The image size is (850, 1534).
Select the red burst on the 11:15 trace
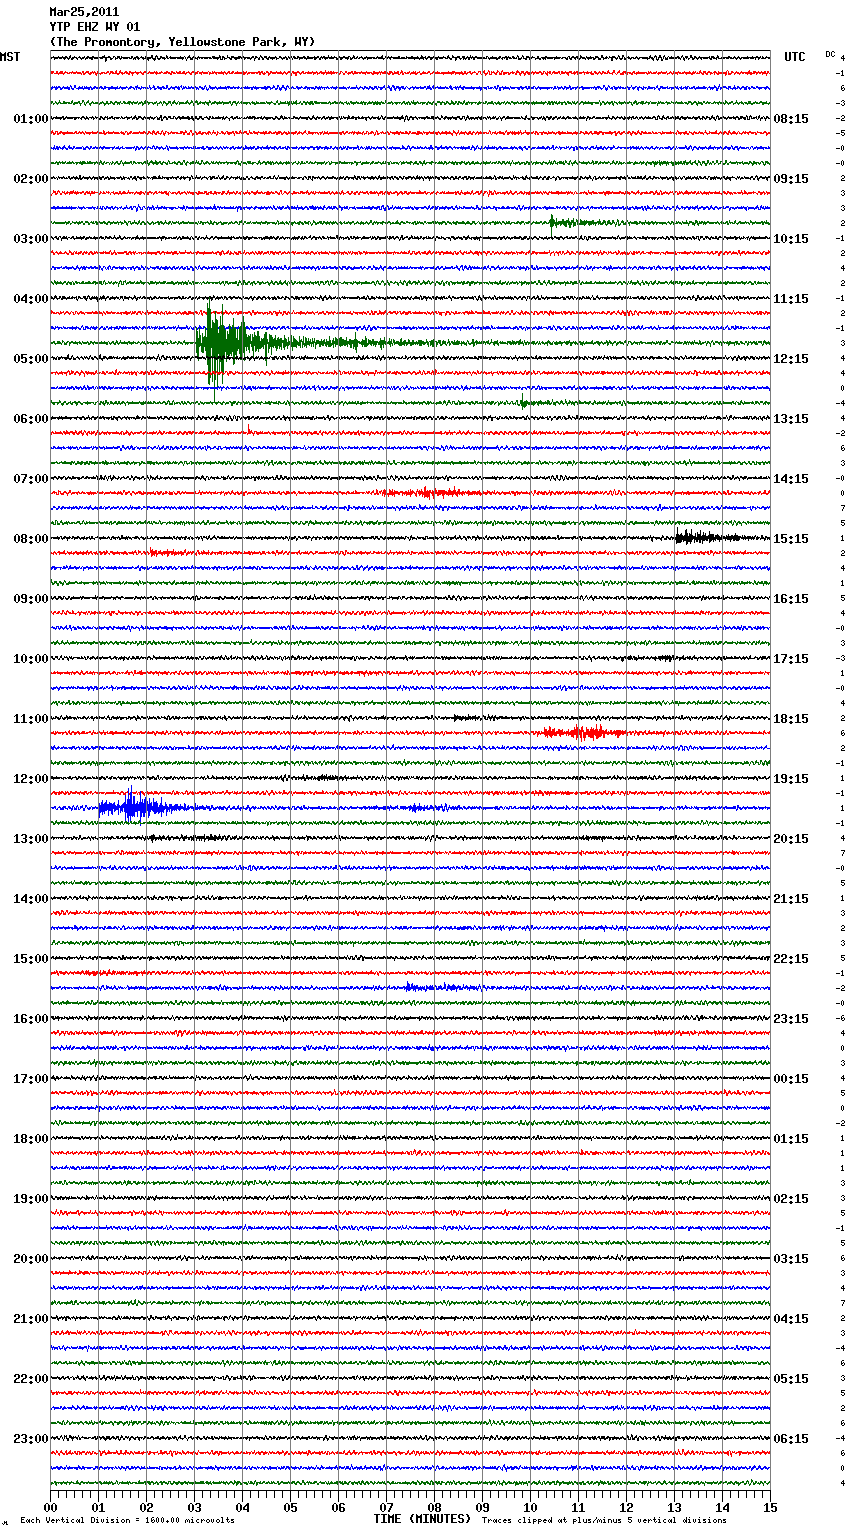[582, 733]
